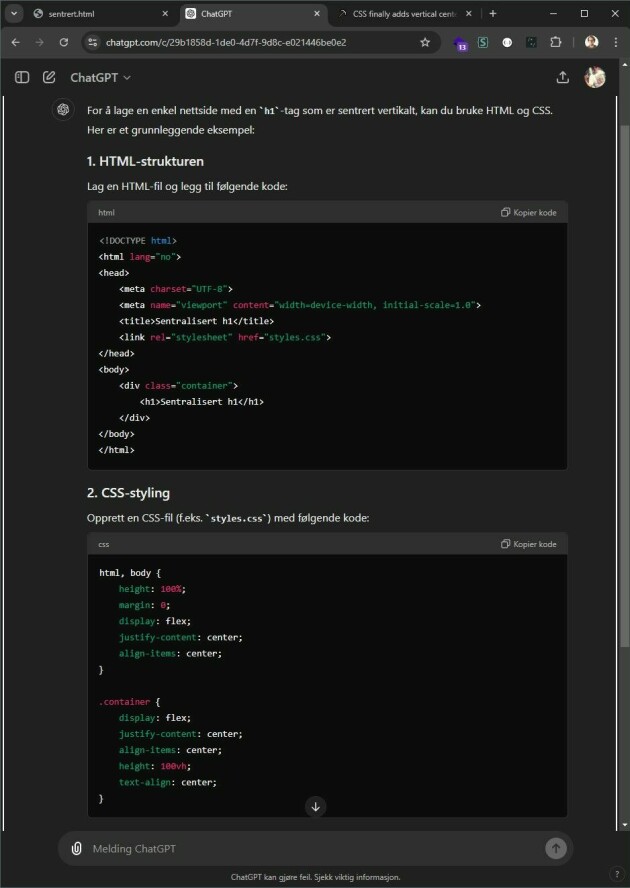The width and height of the screenshot is (630, 888).
Task: Click the ChatGPT assistant logo beside the reply
Action: tap(63, 109)
